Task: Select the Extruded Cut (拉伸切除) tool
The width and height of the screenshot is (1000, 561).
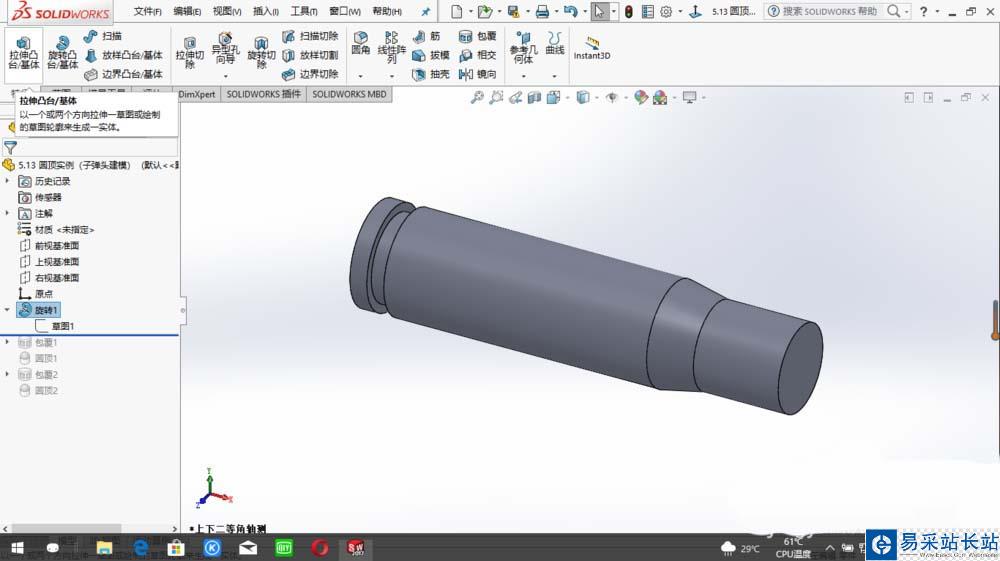Action: click(189, 53)
